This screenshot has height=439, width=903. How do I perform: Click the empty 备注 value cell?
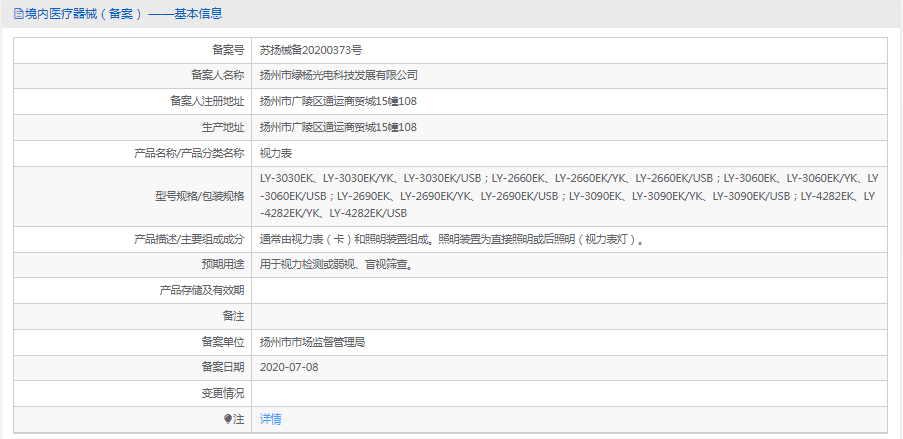[x=568, y=316]
